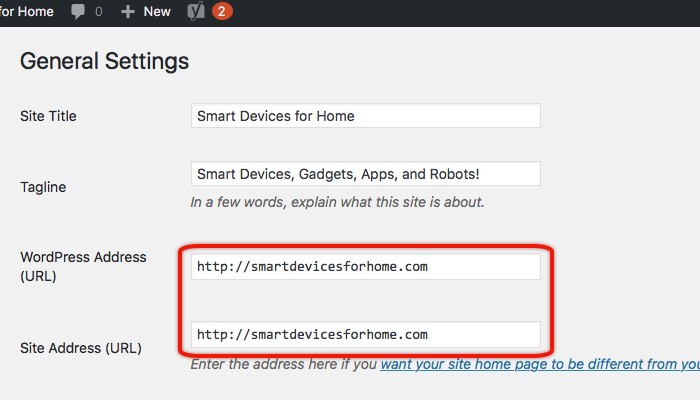Click the orange notification badge showing 2
This screenshot has width=700, height=400.
point(221,12)
